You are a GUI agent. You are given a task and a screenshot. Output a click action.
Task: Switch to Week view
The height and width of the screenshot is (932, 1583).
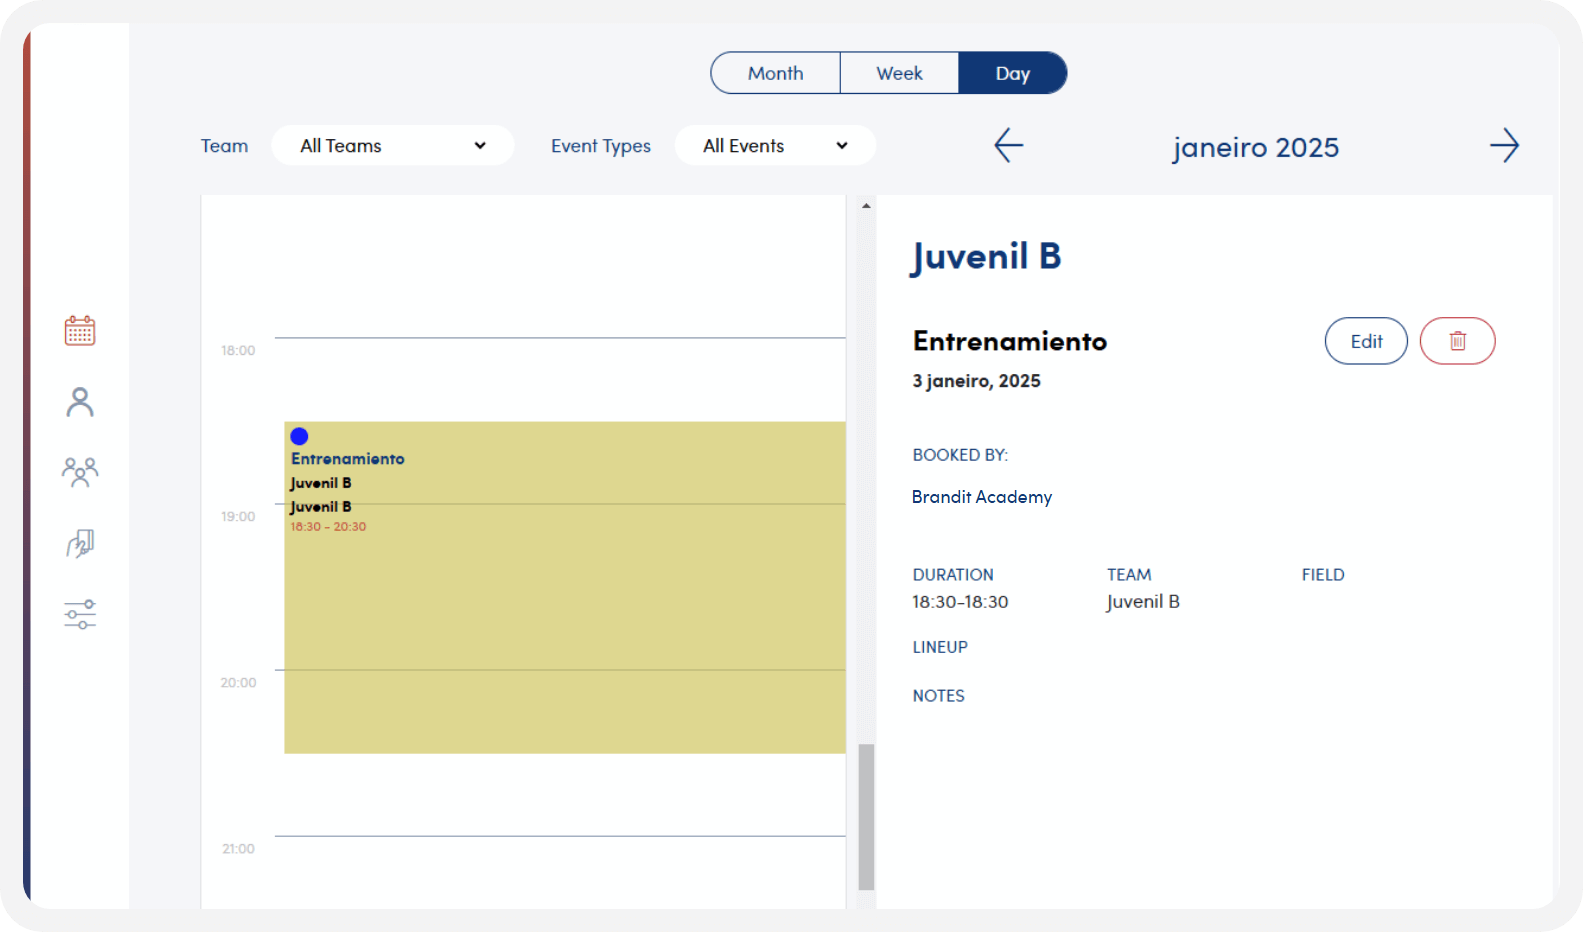(899, 73)
